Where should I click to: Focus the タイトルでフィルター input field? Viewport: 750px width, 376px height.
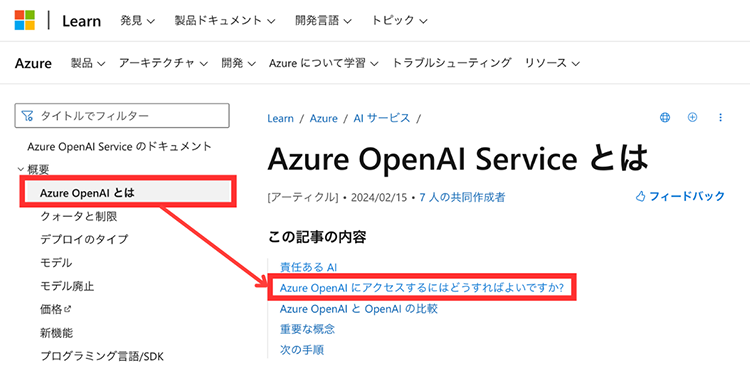click(x=122, y=115)
